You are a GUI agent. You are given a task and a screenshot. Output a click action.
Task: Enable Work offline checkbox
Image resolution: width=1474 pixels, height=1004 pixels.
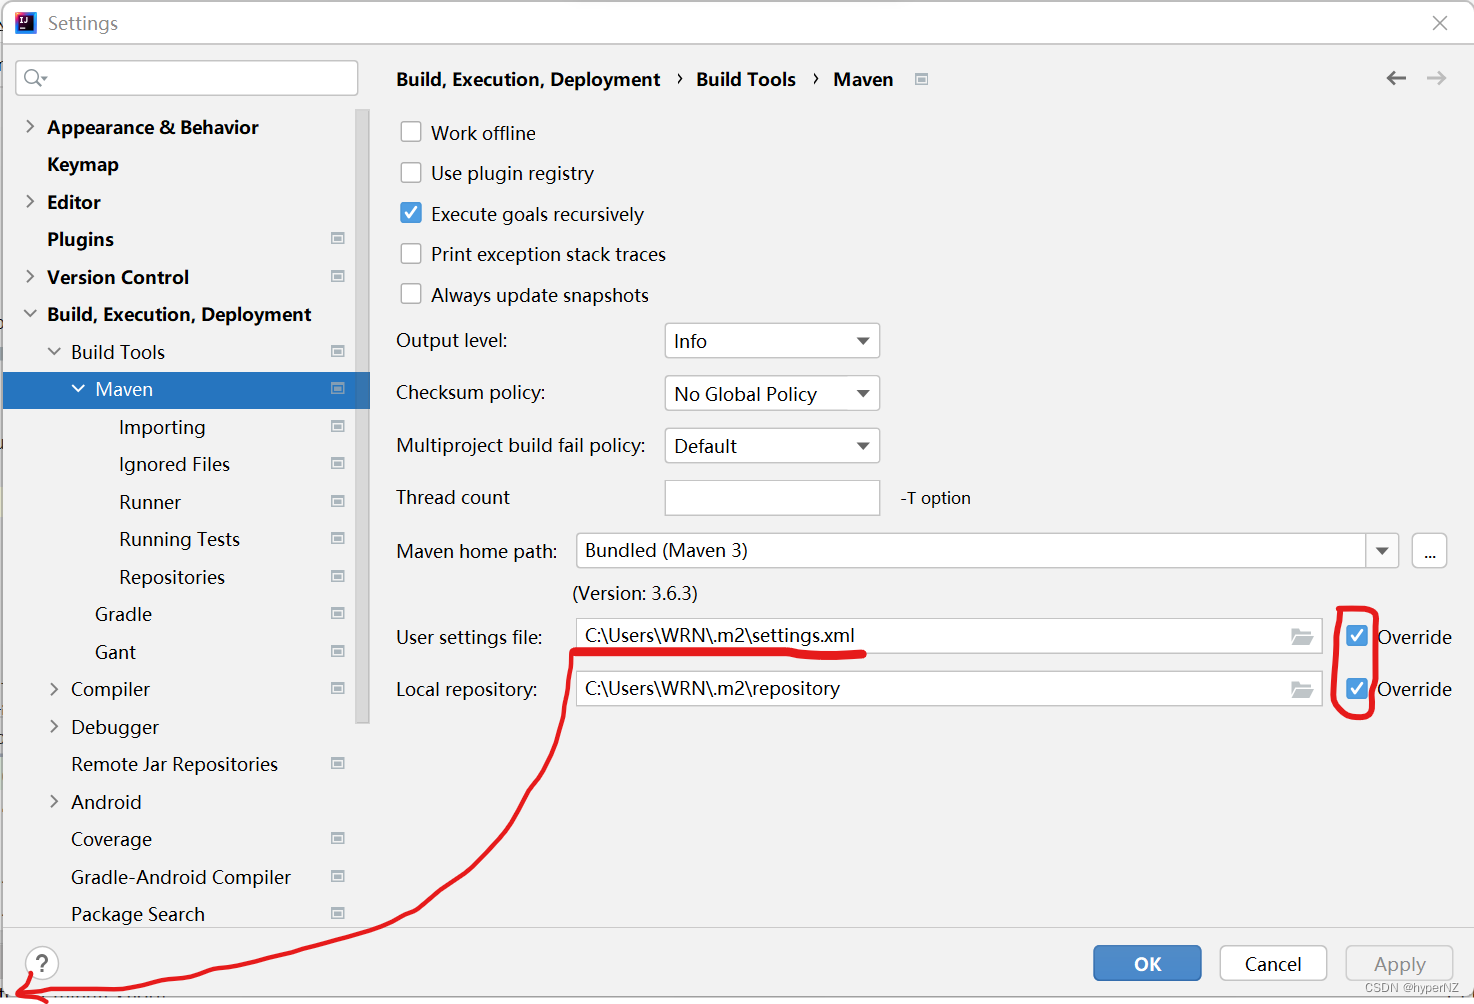point(411,132)
